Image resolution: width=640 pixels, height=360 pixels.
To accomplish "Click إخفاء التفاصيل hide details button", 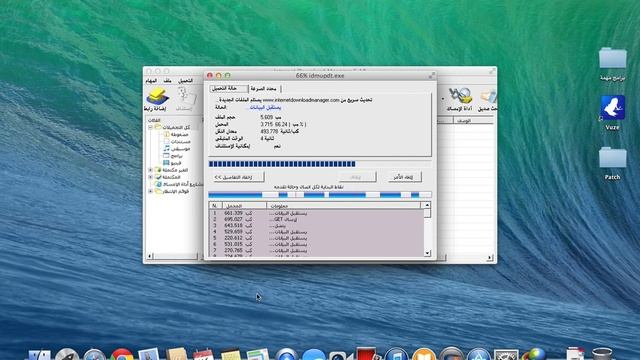I will tap(238, 177).
